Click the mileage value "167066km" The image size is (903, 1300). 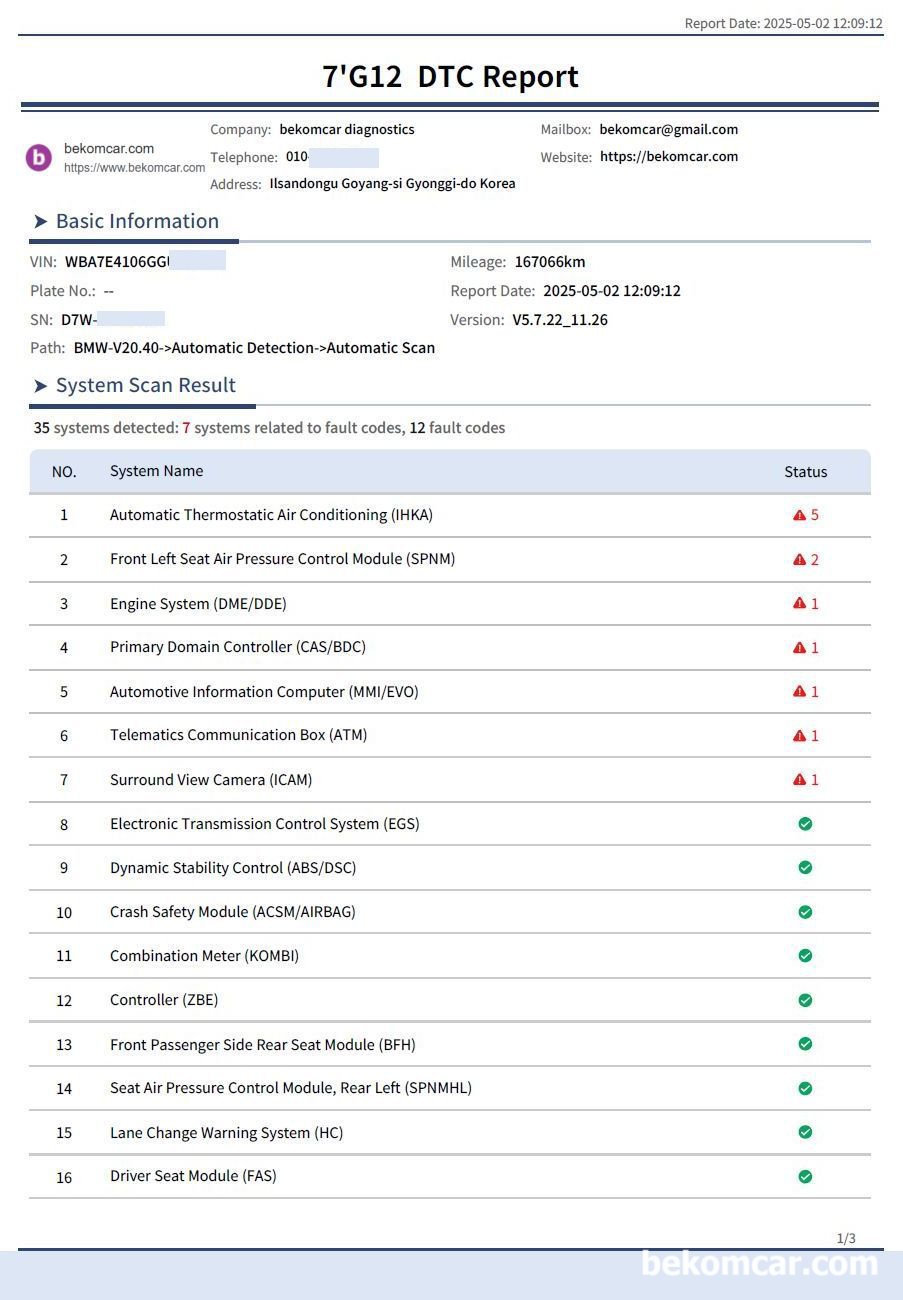[x=550, y=262]
